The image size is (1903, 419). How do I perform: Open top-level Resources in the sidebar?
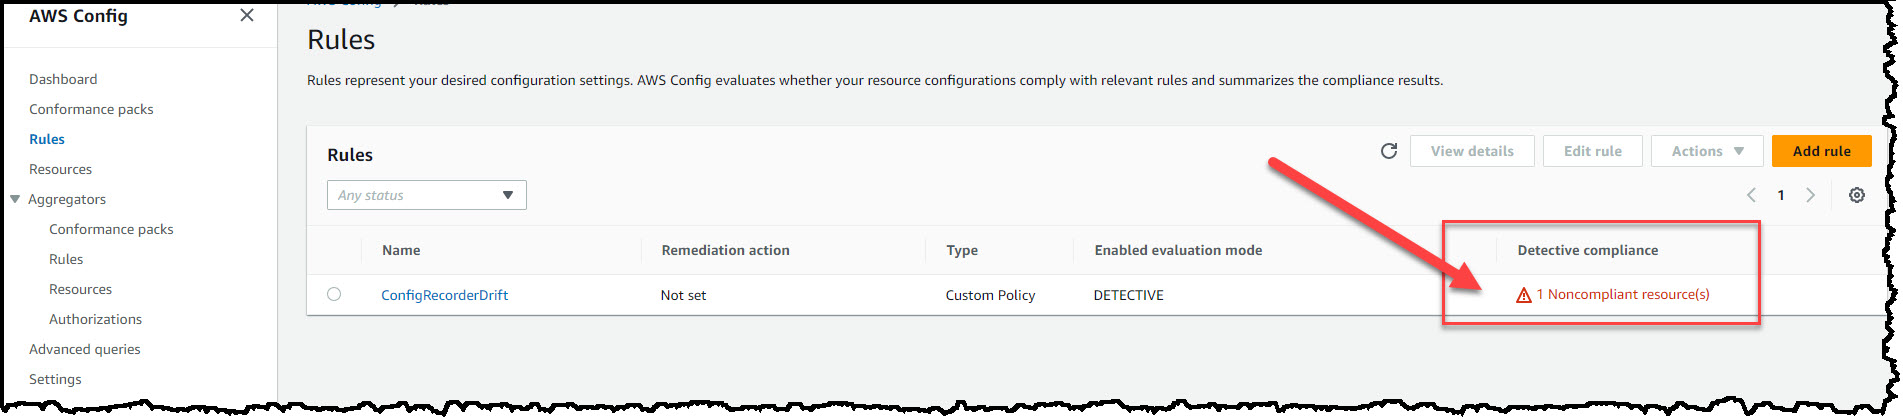60,169
